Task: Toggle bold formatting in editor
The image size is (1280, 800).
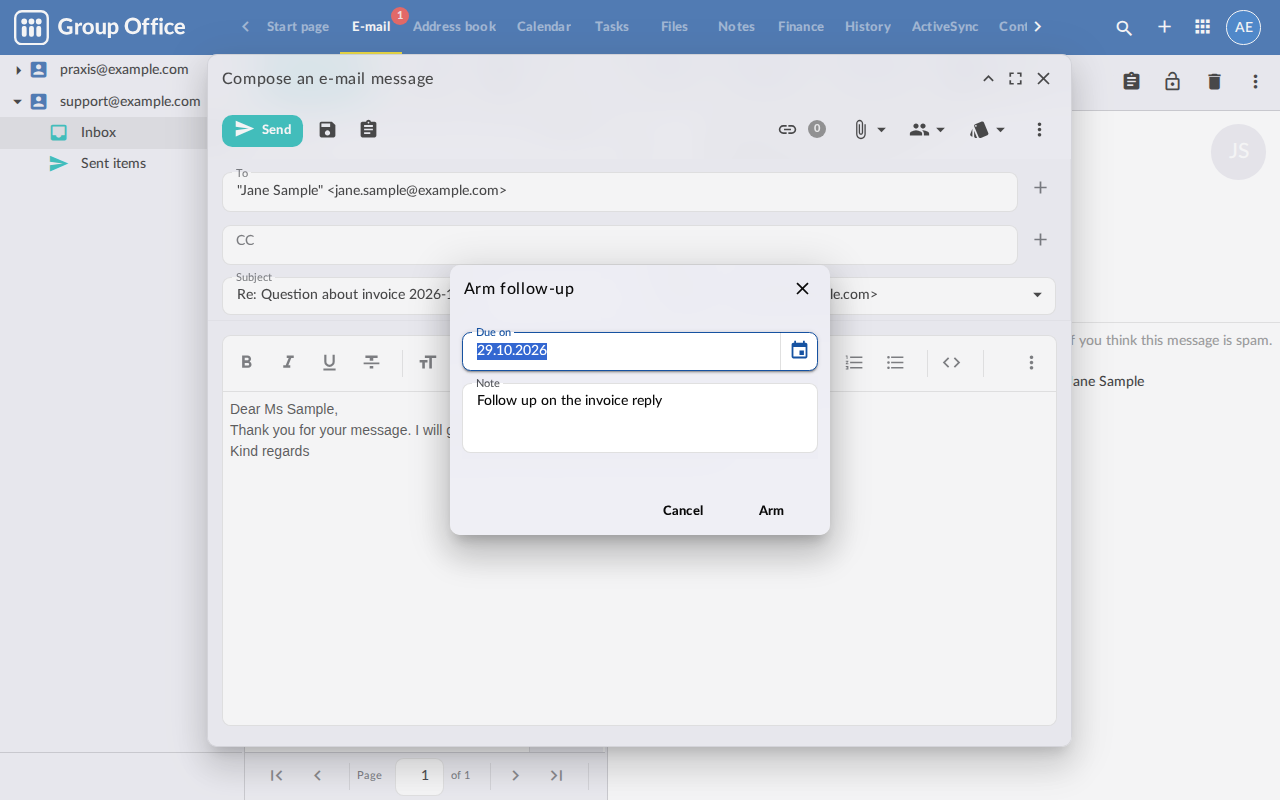Action: [247, 363]
